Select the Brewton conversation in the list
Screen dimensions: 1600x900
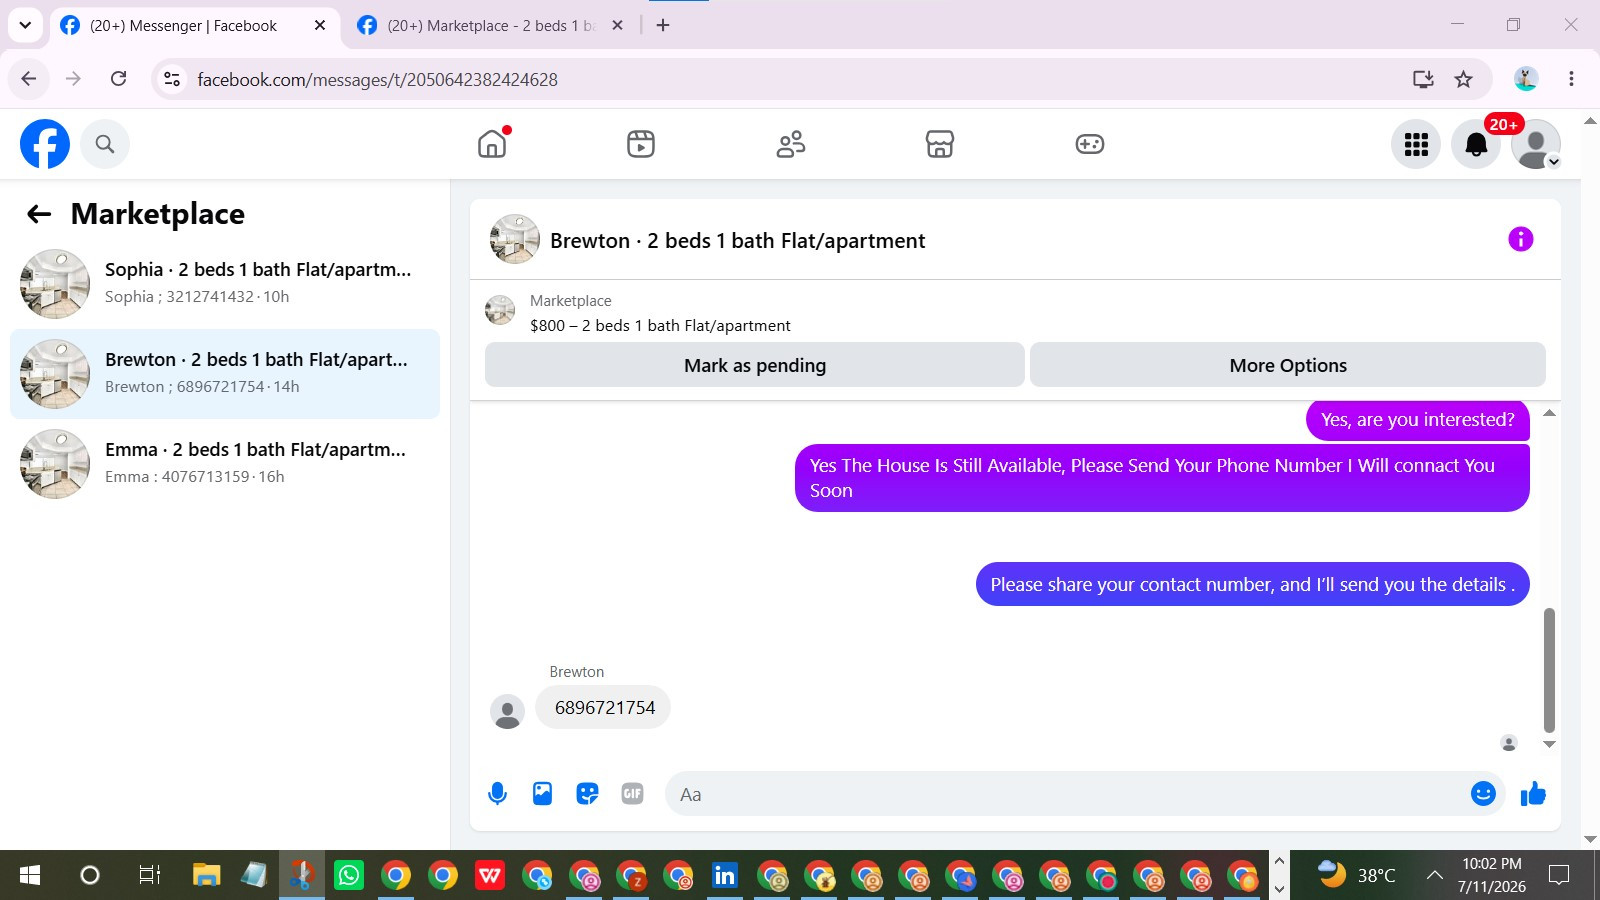point(225,374)
